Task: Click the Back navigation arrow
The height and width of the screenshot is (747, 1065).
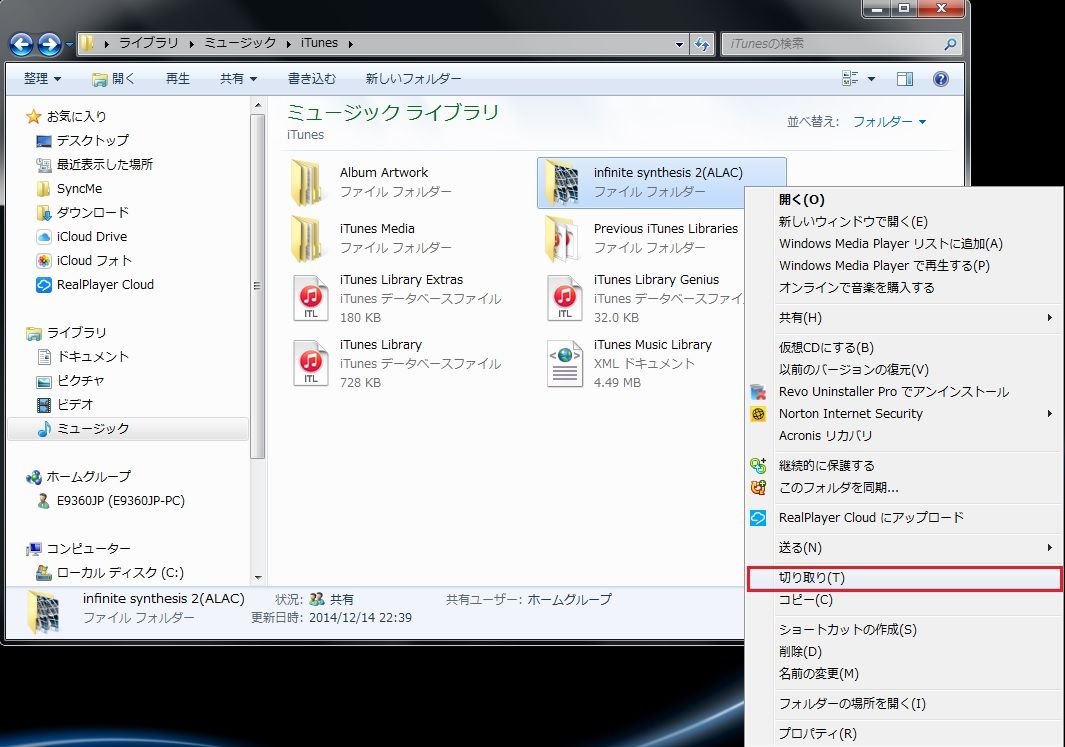Action: click(x=22, y=44)
